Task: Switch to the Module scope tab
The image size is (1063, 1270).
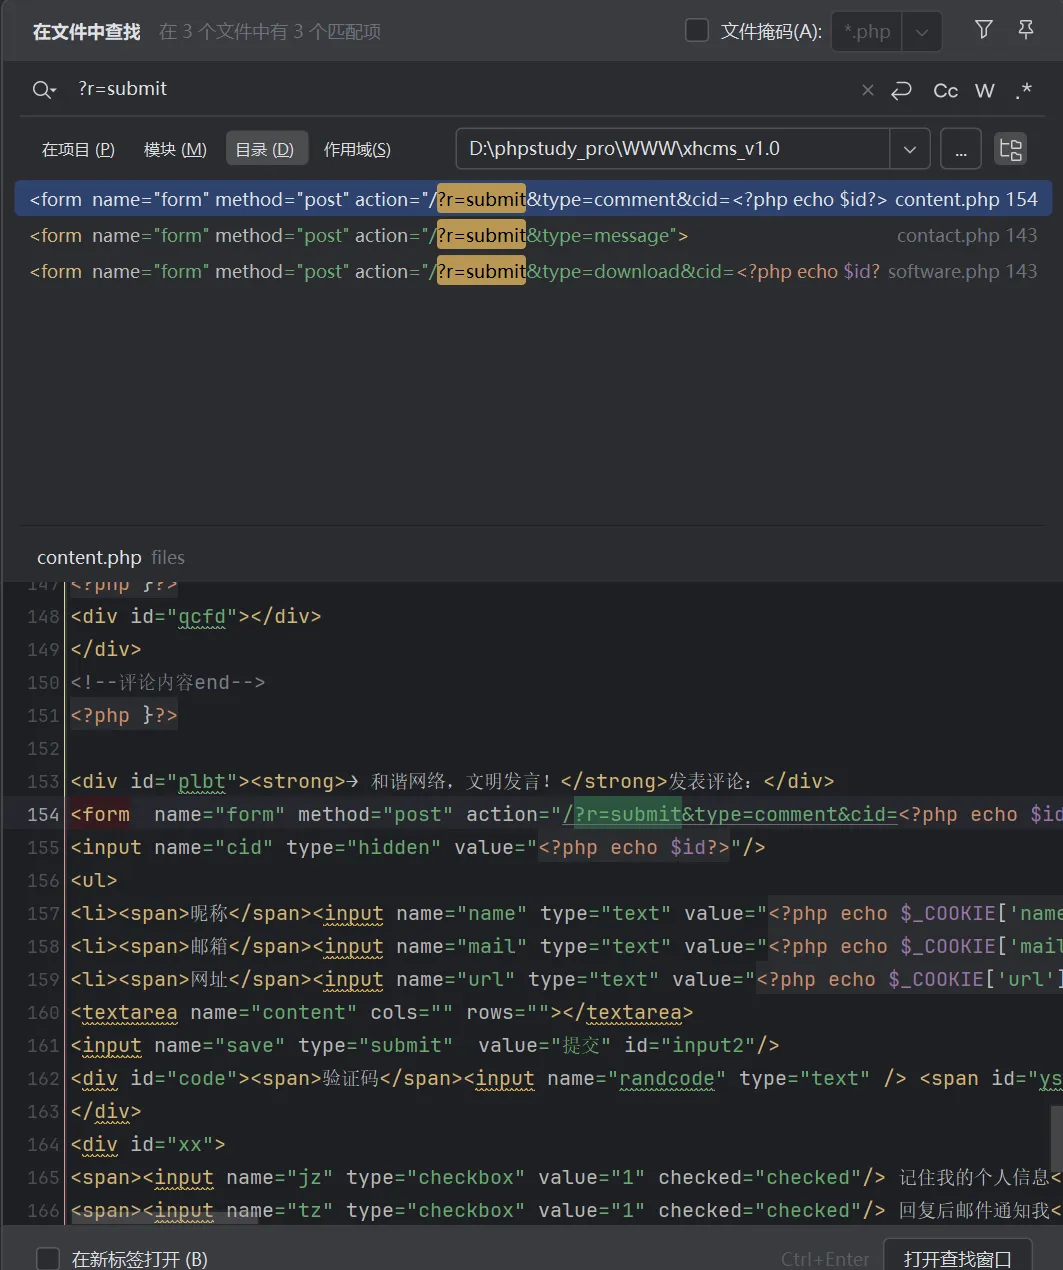Action: click(175, 149)
